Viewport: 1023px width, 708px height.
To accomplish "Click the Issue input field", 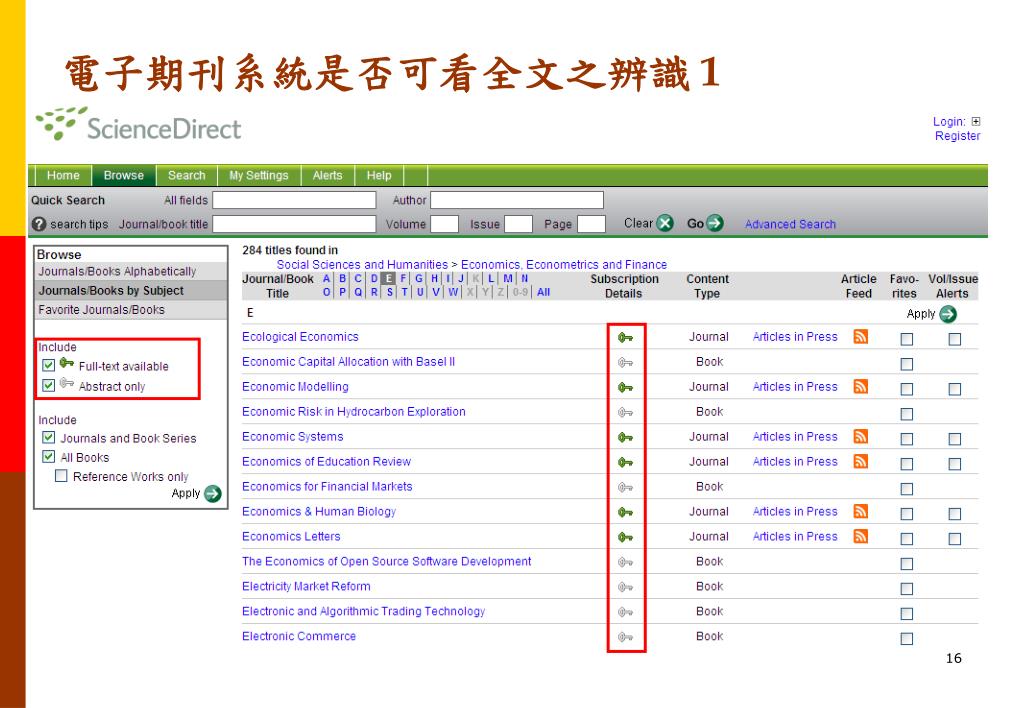I will click(519, 224).
